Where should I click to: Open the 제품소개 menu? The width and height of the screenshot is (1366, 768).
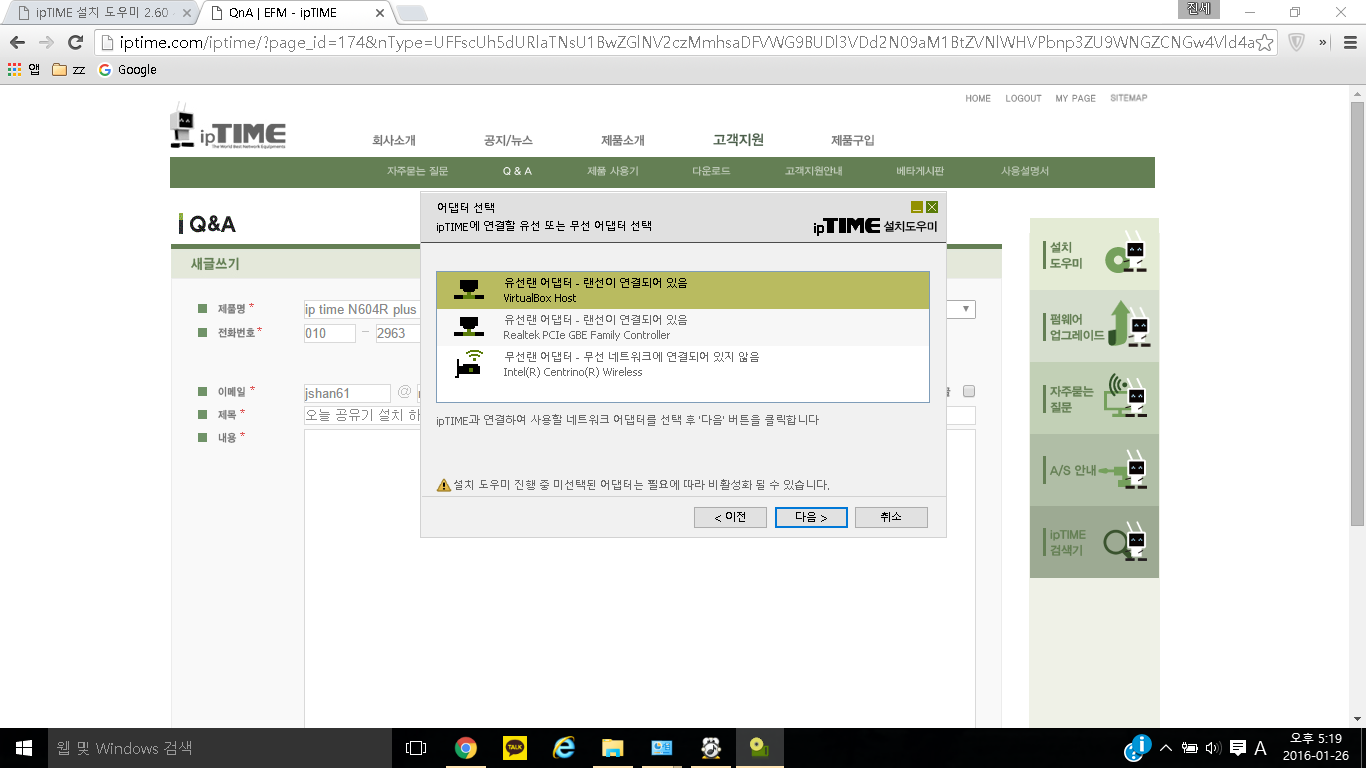(623, 141)
